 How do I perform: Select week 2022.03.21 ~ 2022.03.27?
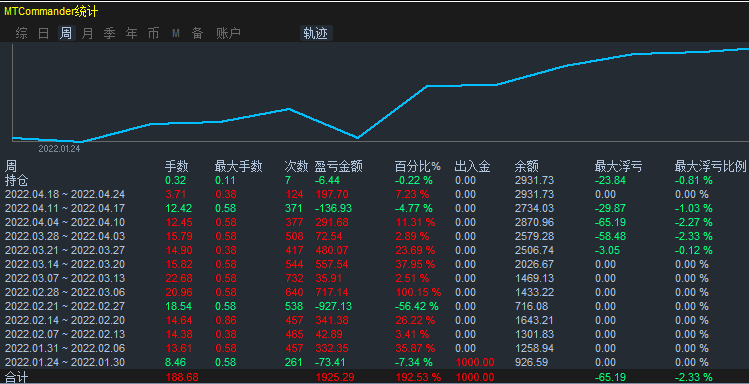[x=65, y=250]
